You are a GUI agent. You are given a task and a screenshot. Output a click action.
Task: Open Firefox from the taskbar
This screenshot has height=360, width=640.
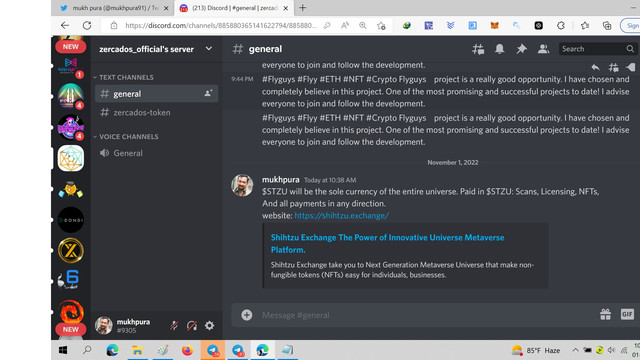pos(187,350)
